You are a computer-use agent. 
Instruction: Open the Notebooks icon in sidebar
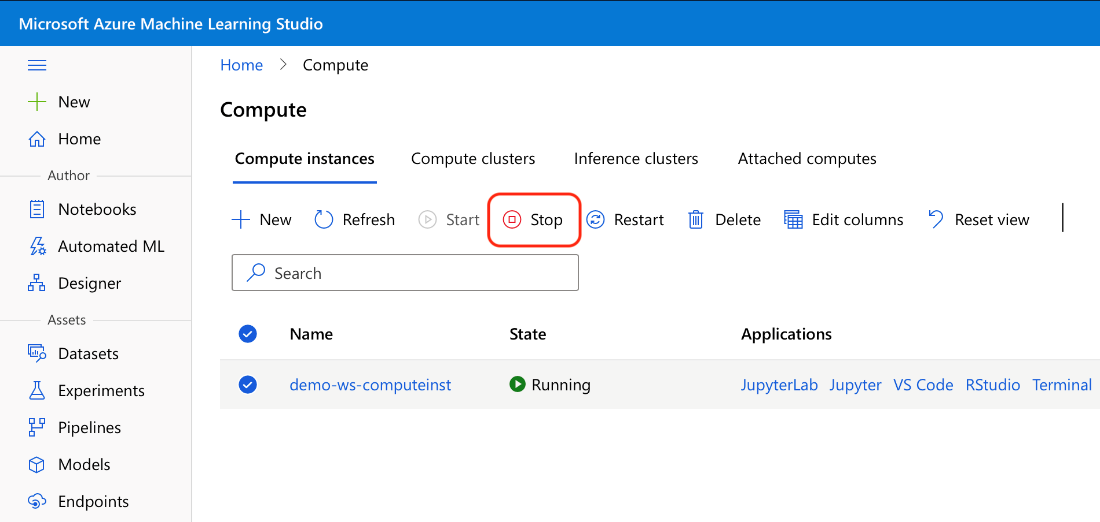coord(36,209)
